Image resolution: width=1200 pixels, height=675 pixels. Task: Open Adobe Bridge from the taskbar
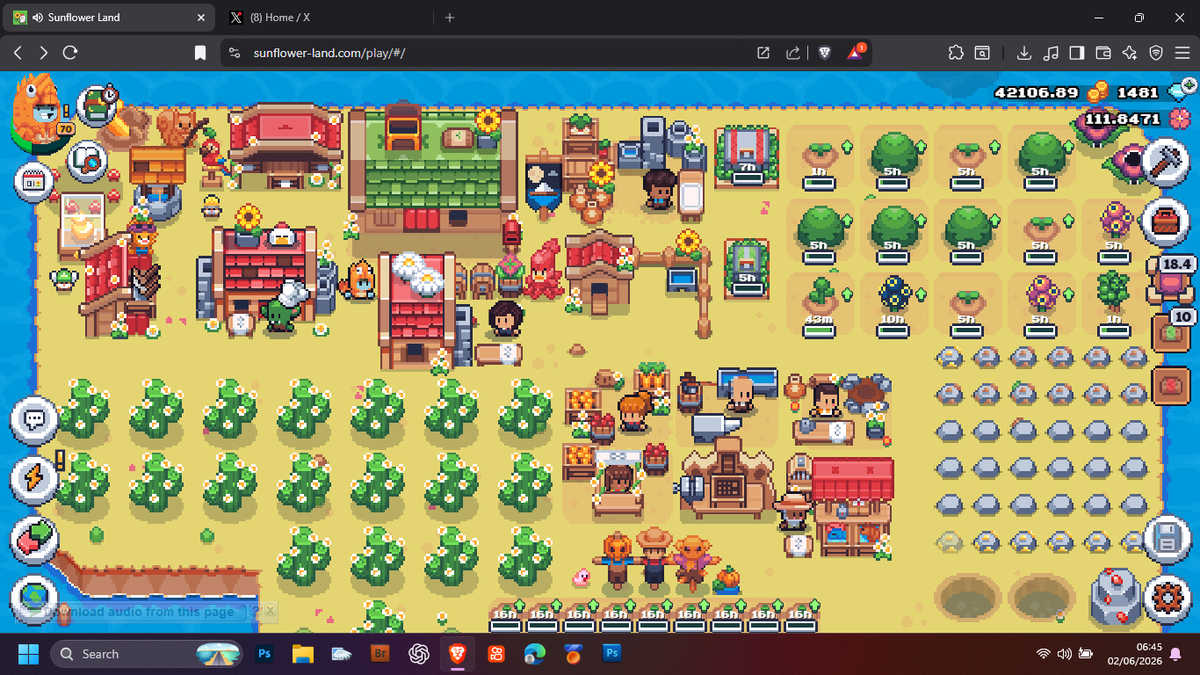tap(380, 654)
